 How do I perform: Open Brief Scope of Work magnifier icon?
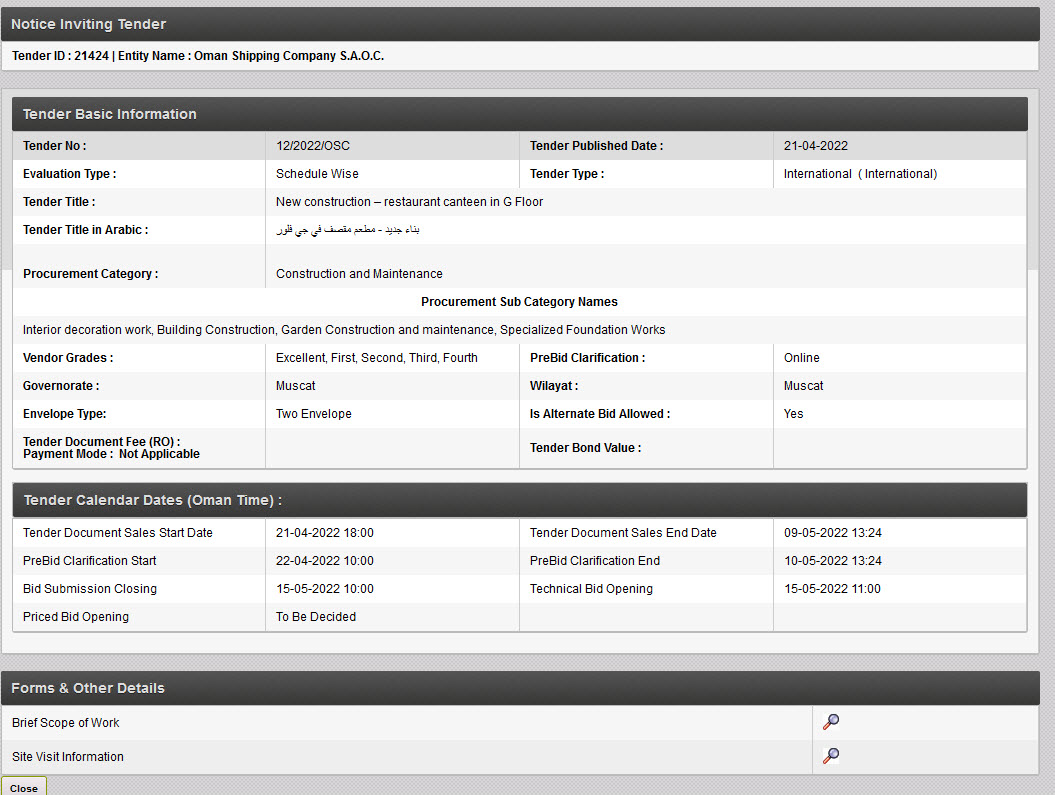coord(830,722)
